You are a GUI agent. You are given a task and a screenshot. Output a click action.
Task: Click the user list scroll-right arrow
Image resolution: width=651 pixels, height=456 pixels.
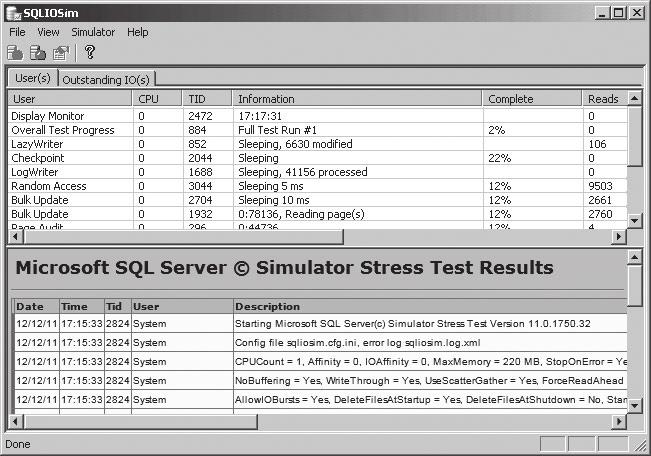pyautogui.click(x=619, y=237)
